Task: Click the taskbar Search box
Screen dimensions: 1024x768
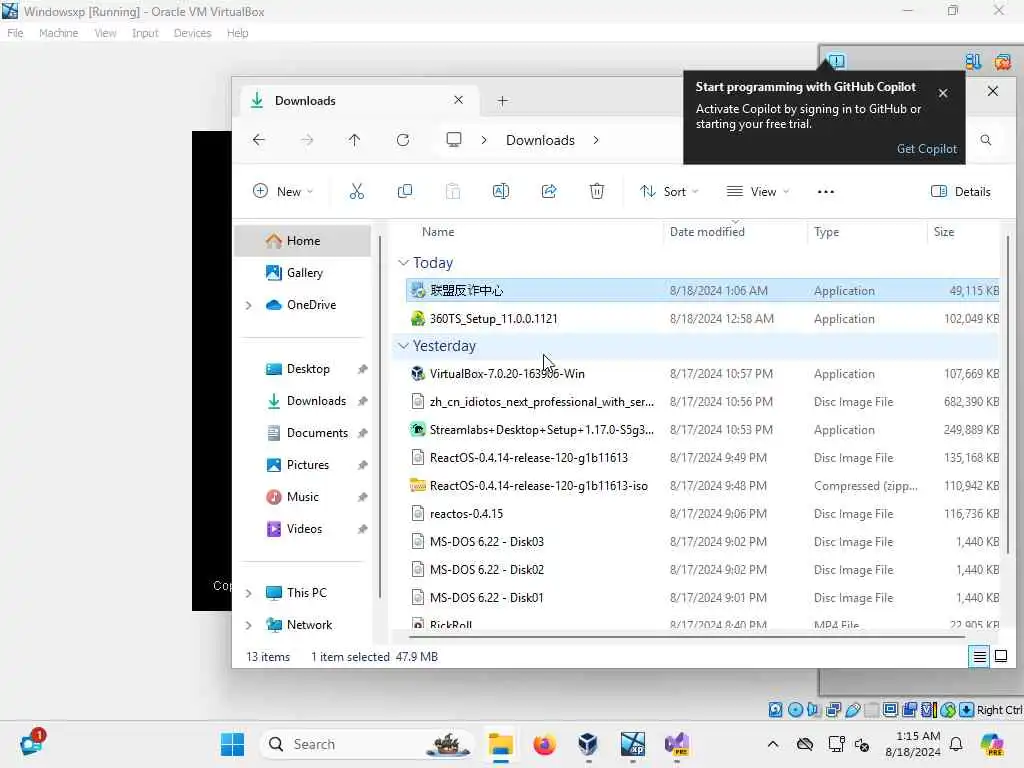Action: tap(368, 744)
